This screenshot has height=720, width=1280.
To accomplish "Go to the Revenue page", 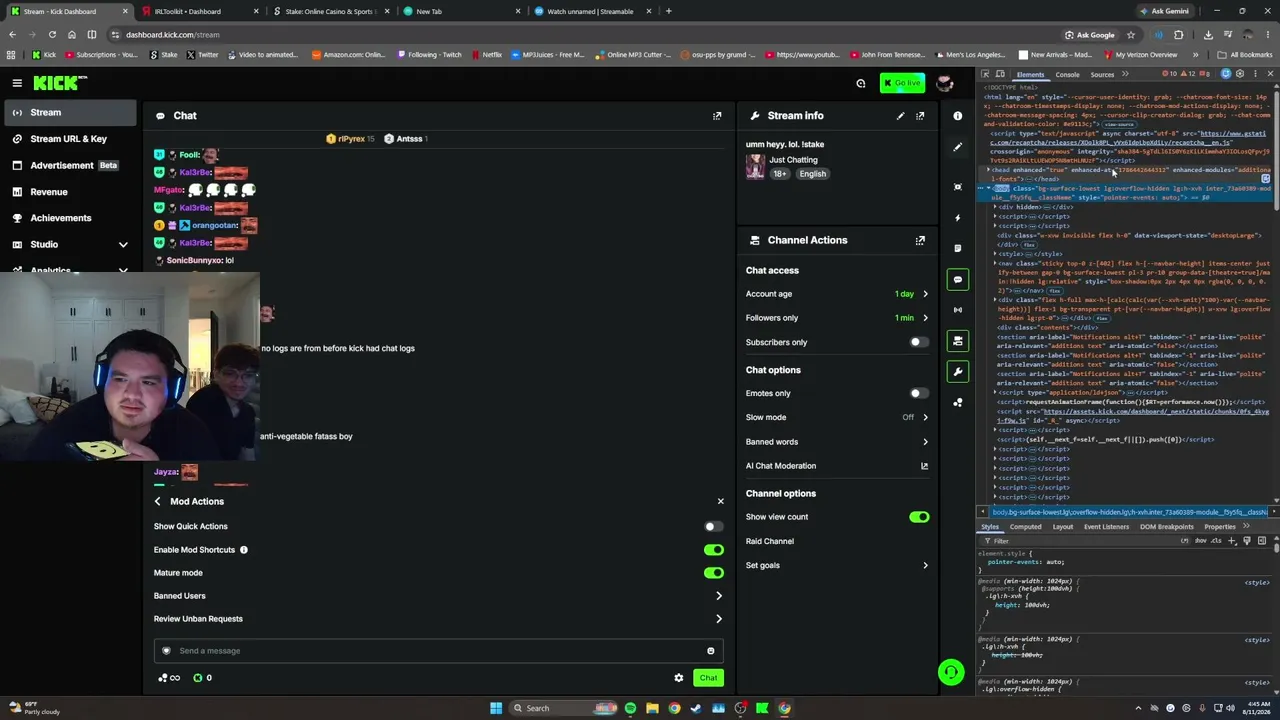I will [71, 192].
